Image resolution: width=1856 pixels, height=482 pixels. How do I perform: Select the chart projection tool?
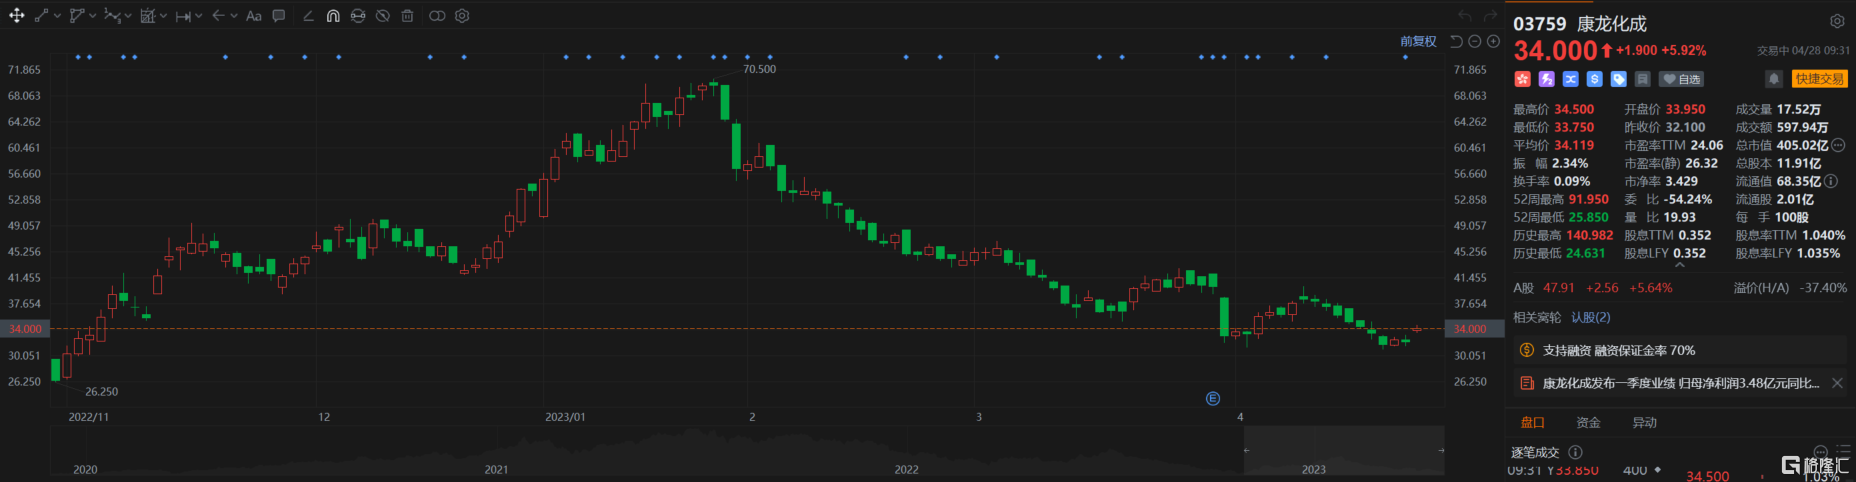pyautogui.click(x=148, y=16)
